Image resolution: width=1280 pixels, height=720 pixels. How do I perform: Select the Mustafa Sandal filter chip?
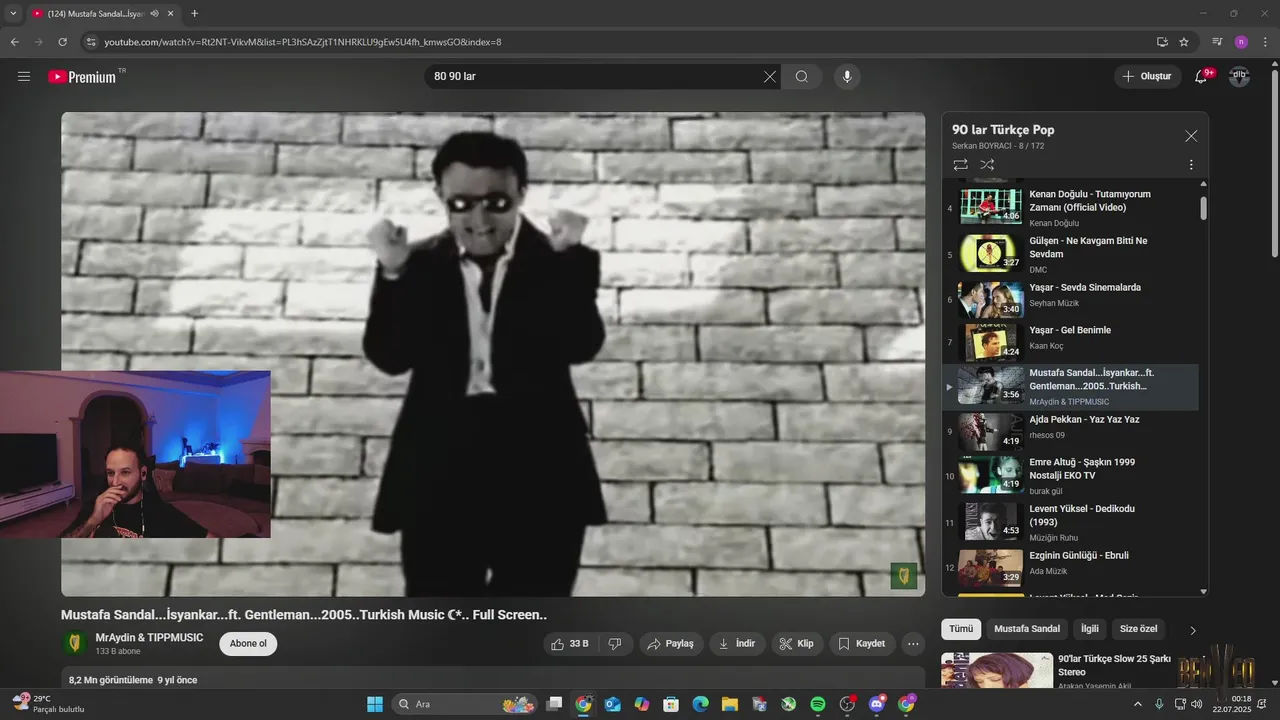(1027, 629)
